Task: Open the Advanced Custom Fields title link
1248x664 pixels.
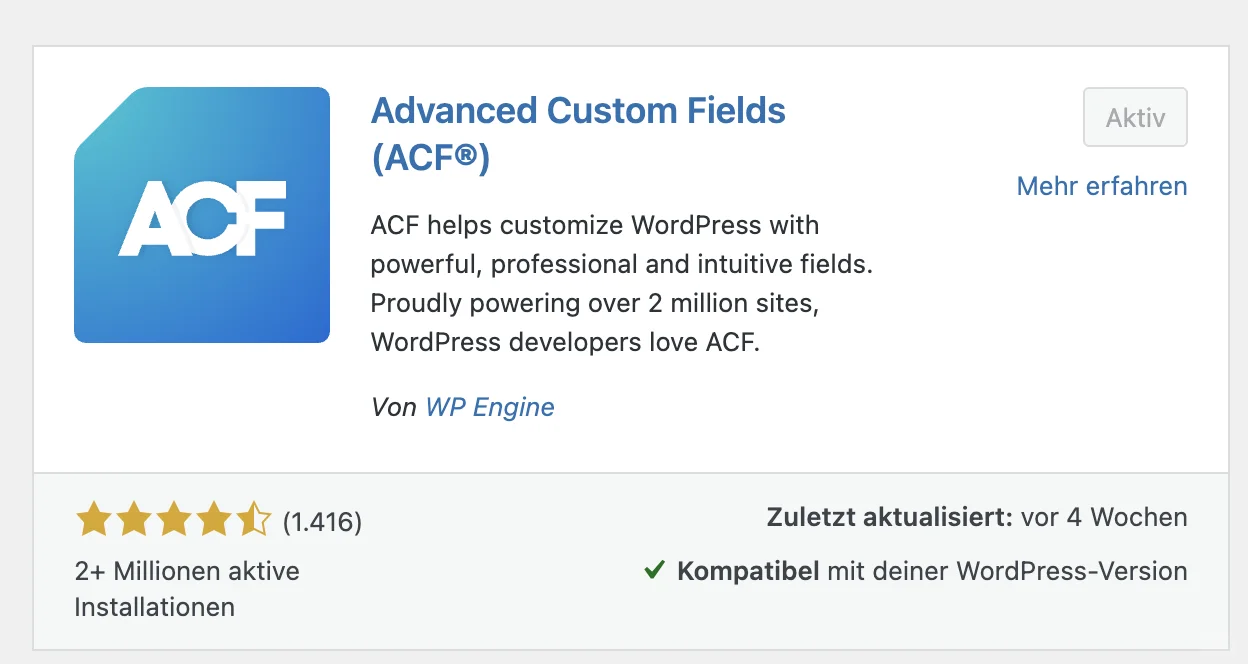Action: pyautogui.click(x=578, y=111)
